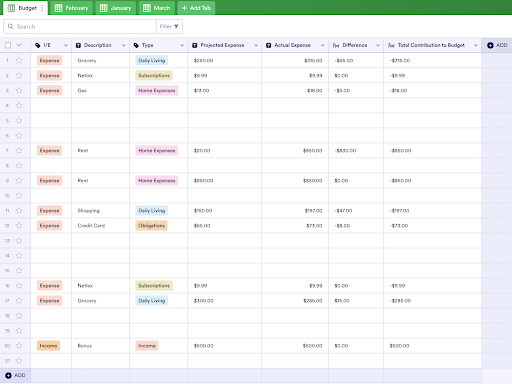The width and height of the screenshot is (512, 384).
Task: Star row 20 Bonus income entry
Action: (19, 346)
